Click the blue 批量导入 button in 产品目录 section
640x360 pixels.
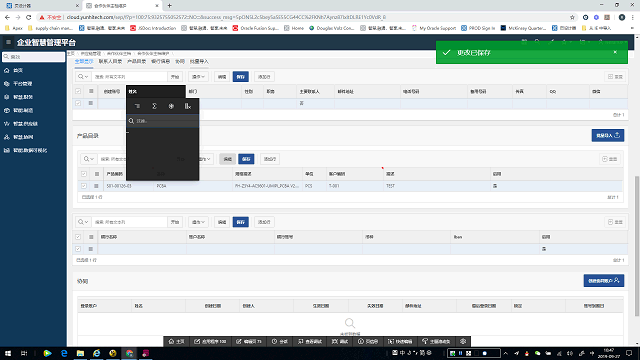[x=608, y=136]
